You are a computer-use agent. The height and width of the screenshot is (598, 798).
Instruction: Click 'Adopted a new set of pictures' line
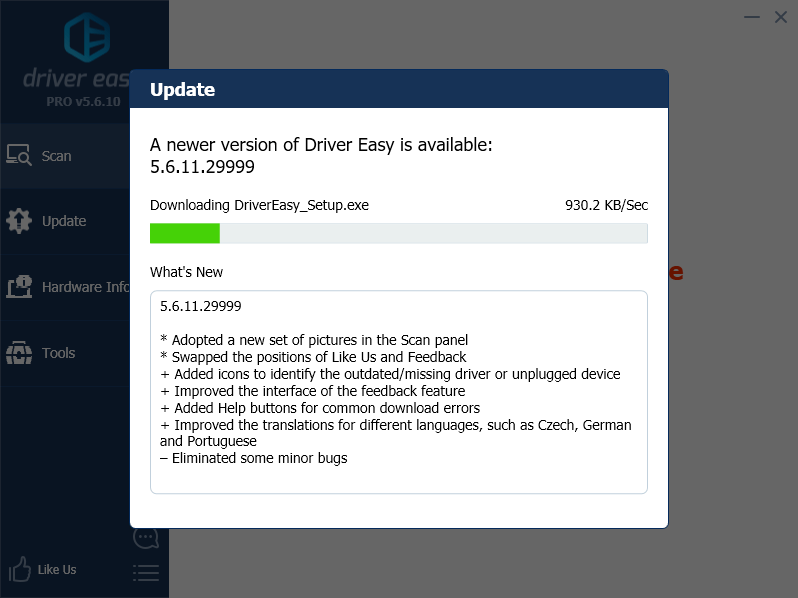coord(314,340)
